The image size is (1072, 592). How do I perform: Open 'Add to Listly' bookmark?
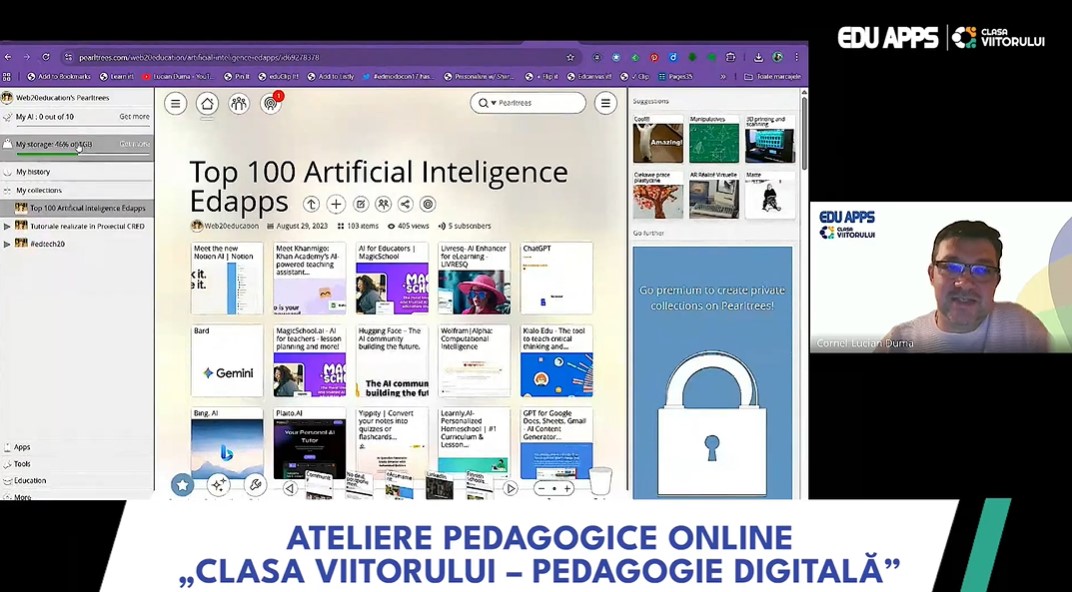331,77
